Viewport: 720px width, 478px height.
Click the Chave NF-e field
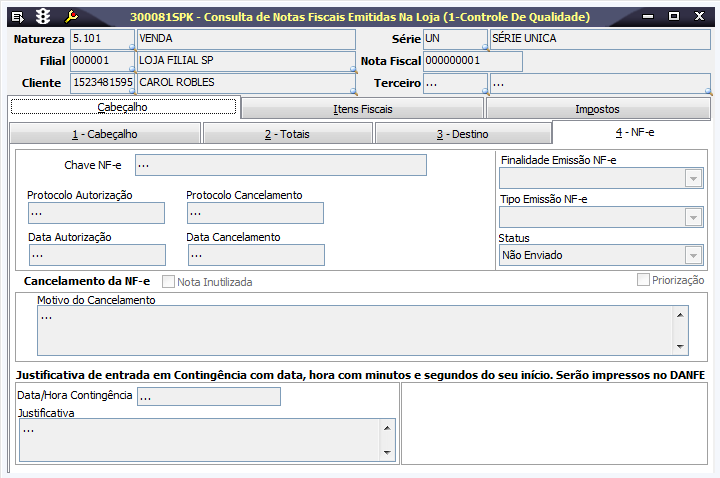280,165
